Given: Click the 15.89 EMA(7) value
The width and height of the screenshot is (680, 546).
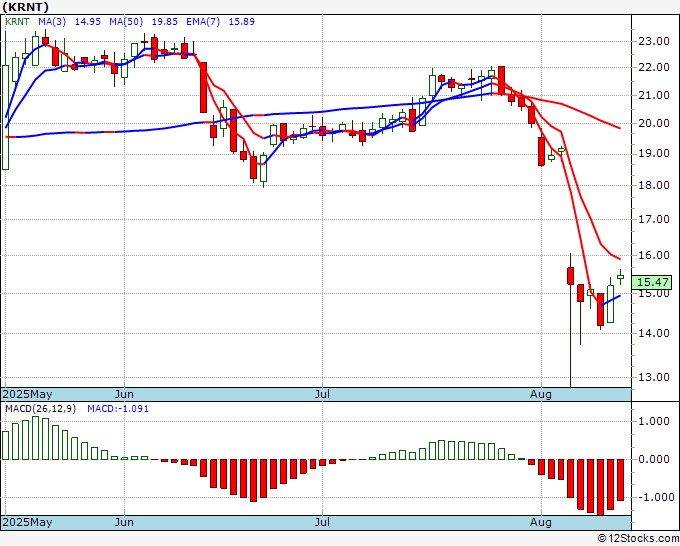Looking at the screenshot, I should pyautogui.click(x=242, y=22).
